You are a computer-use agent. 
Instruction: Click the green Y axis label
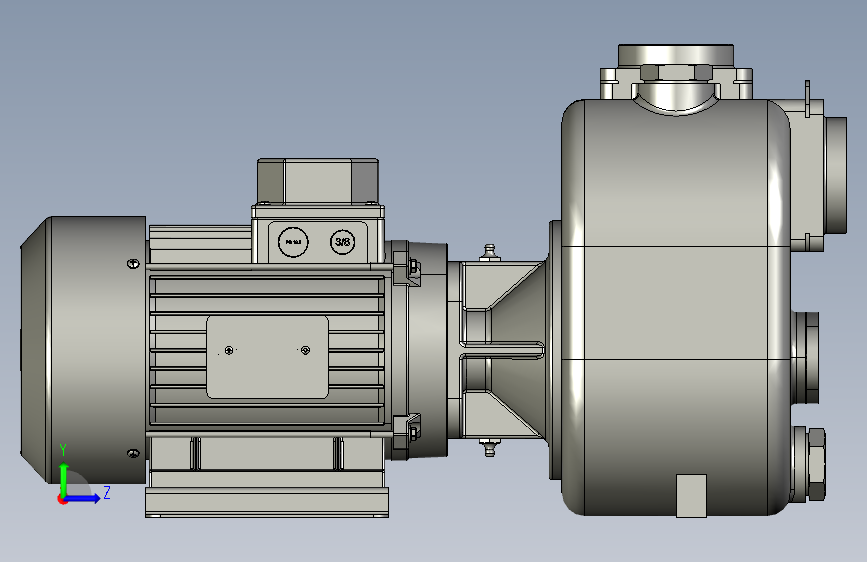coord(63,449)
